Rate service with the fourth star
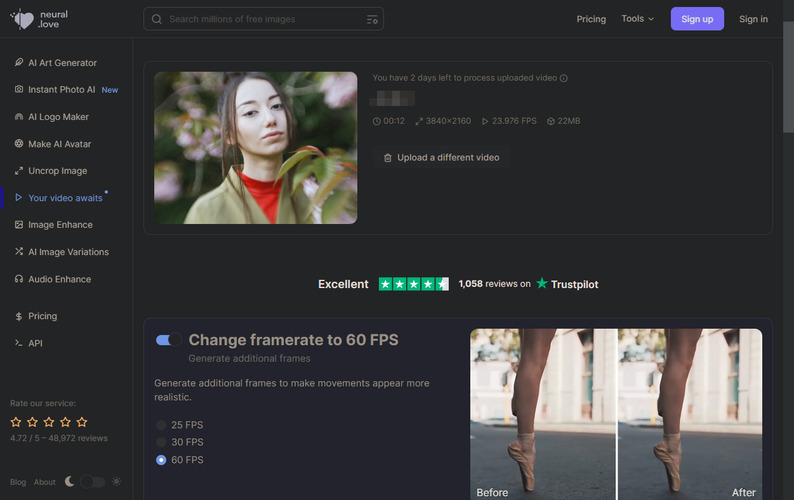Screen dimensions: 794x500 click(65, 421)
